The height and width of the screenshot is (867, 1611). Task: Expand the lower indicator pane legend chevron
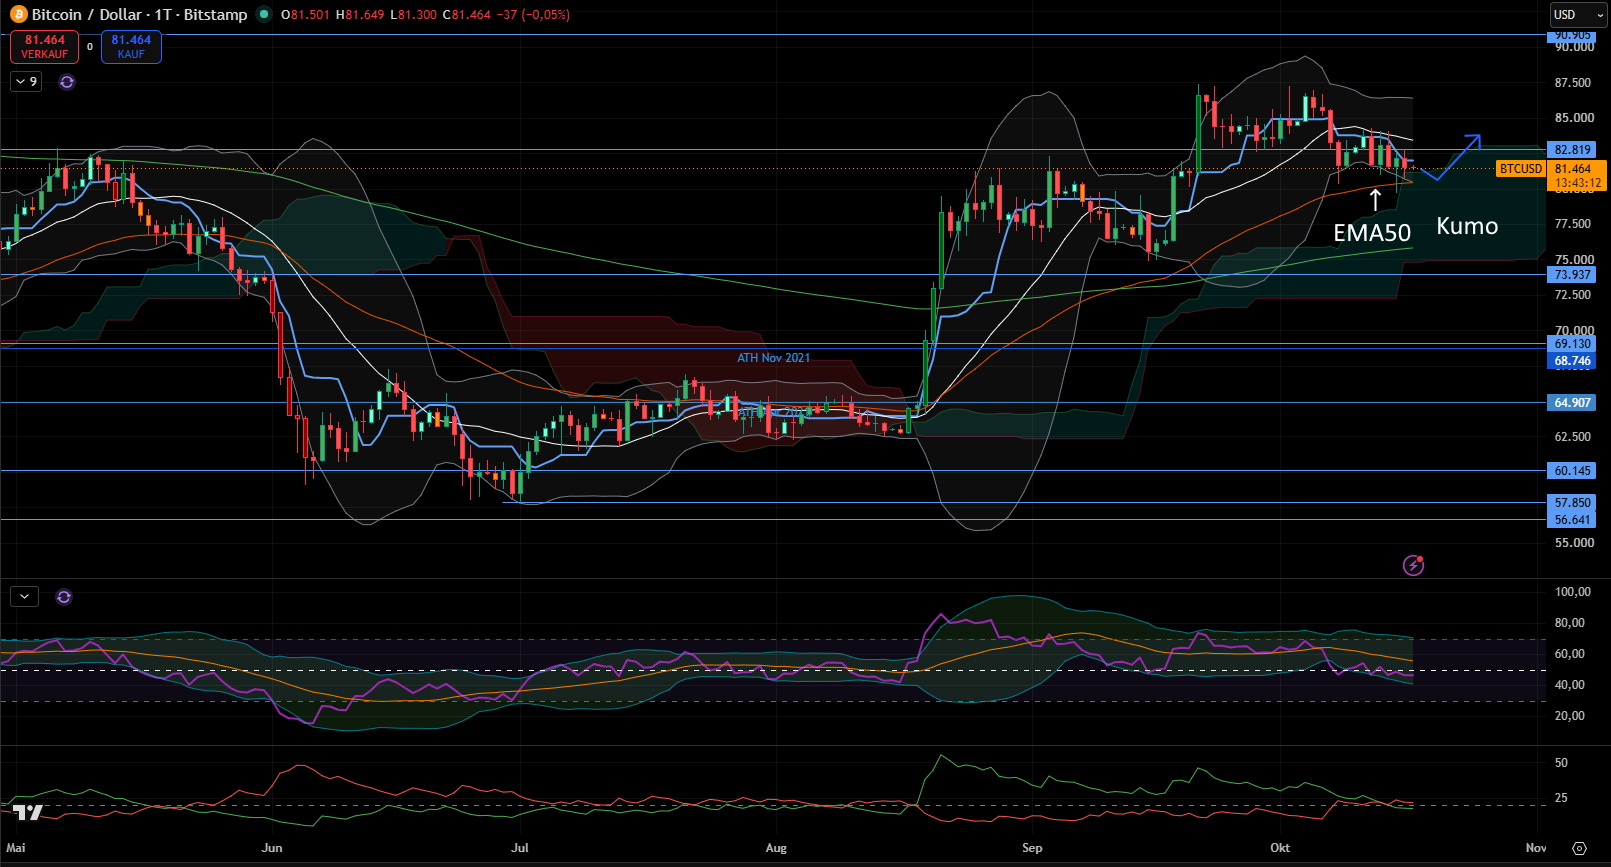[x=24, y=597]
